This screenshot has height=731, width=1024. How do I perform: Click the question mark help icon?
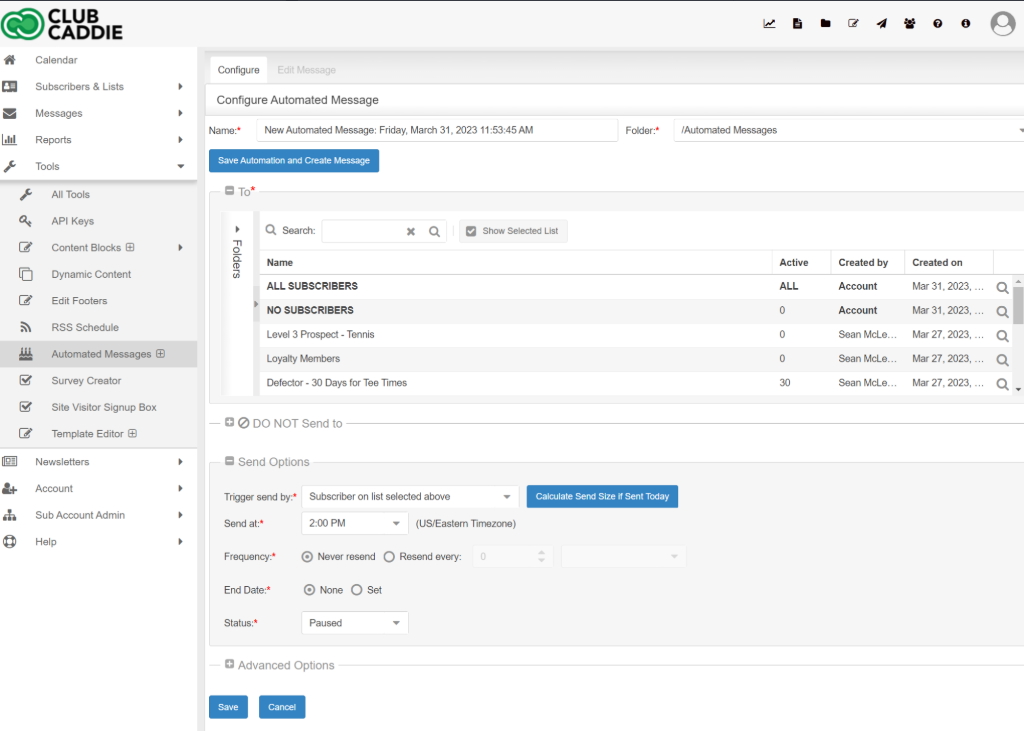click(937, 24)
